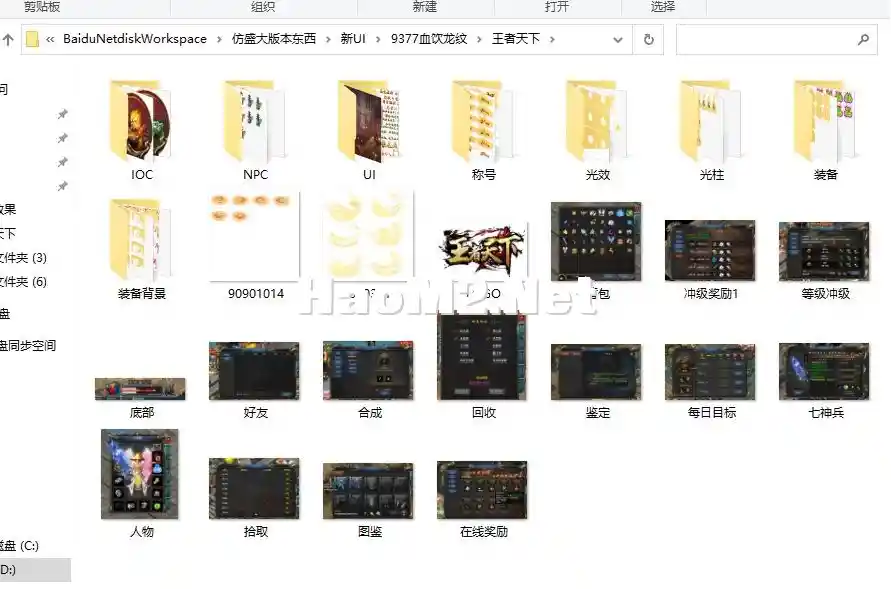Click the search magnifier icon
This screenshot has height=589, width=891.
863,40
